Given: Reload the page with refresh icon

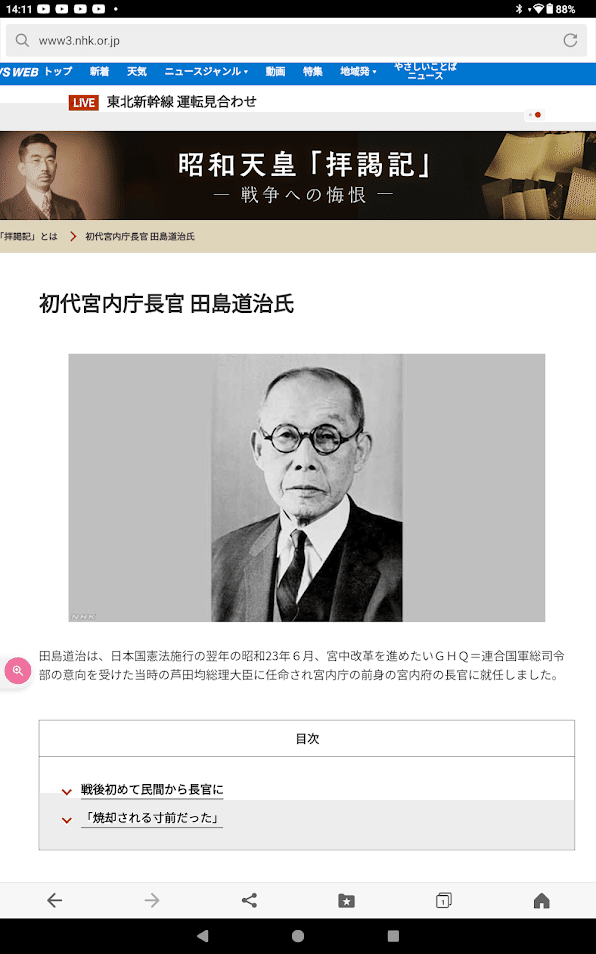Looking at the screenshot, I should 570,40.
